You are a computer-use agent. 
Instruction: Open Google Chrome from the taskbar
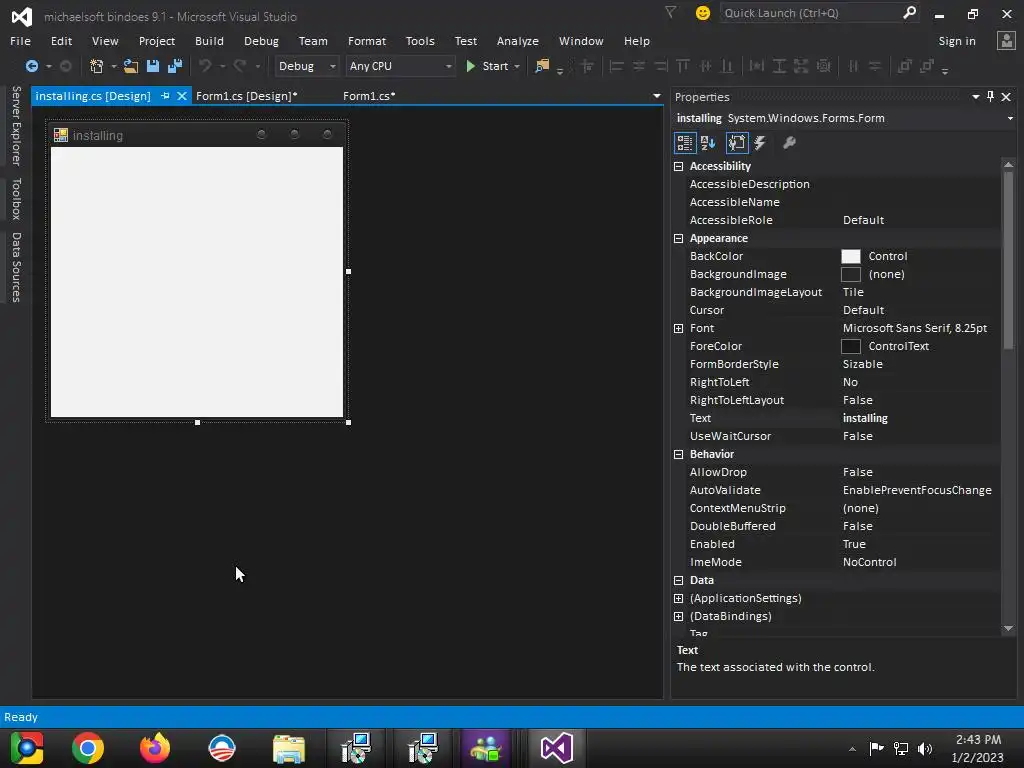coord(88,748)
